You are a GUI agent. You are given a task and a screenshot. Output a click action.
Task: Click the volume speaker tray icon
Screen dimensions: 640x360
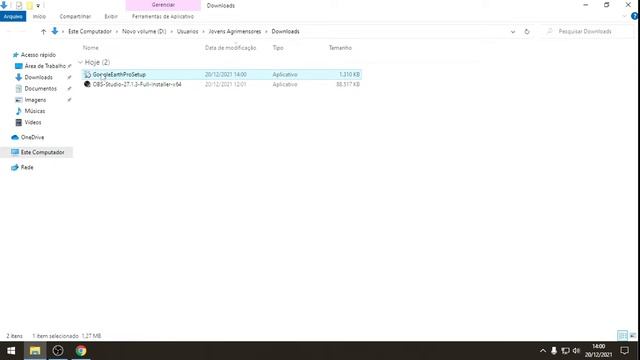click(576, 351)
